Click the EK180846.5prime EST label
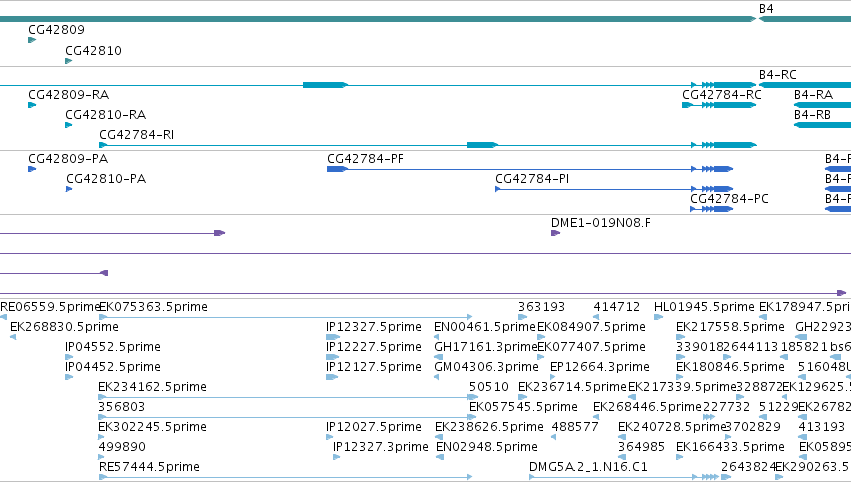Viewport: 851px width, 482px height. click(x=730, y=367)
